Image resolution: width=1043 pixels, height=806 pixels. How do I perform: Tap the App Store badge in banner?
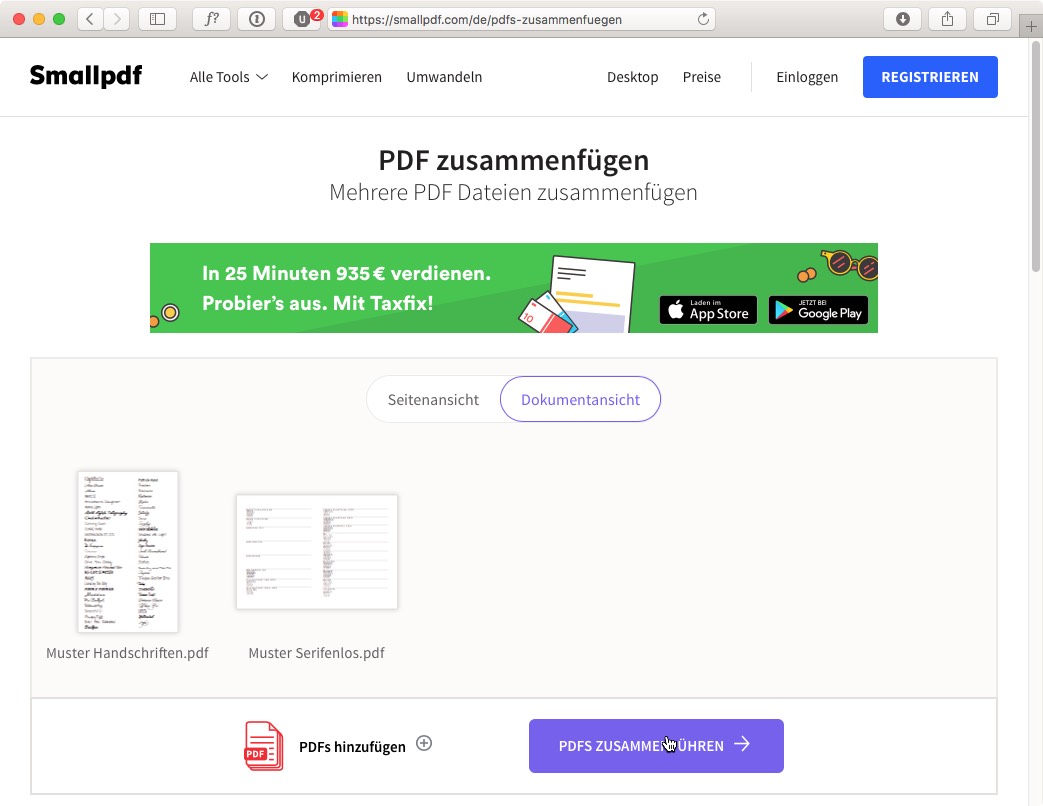[x=708, y=310]
